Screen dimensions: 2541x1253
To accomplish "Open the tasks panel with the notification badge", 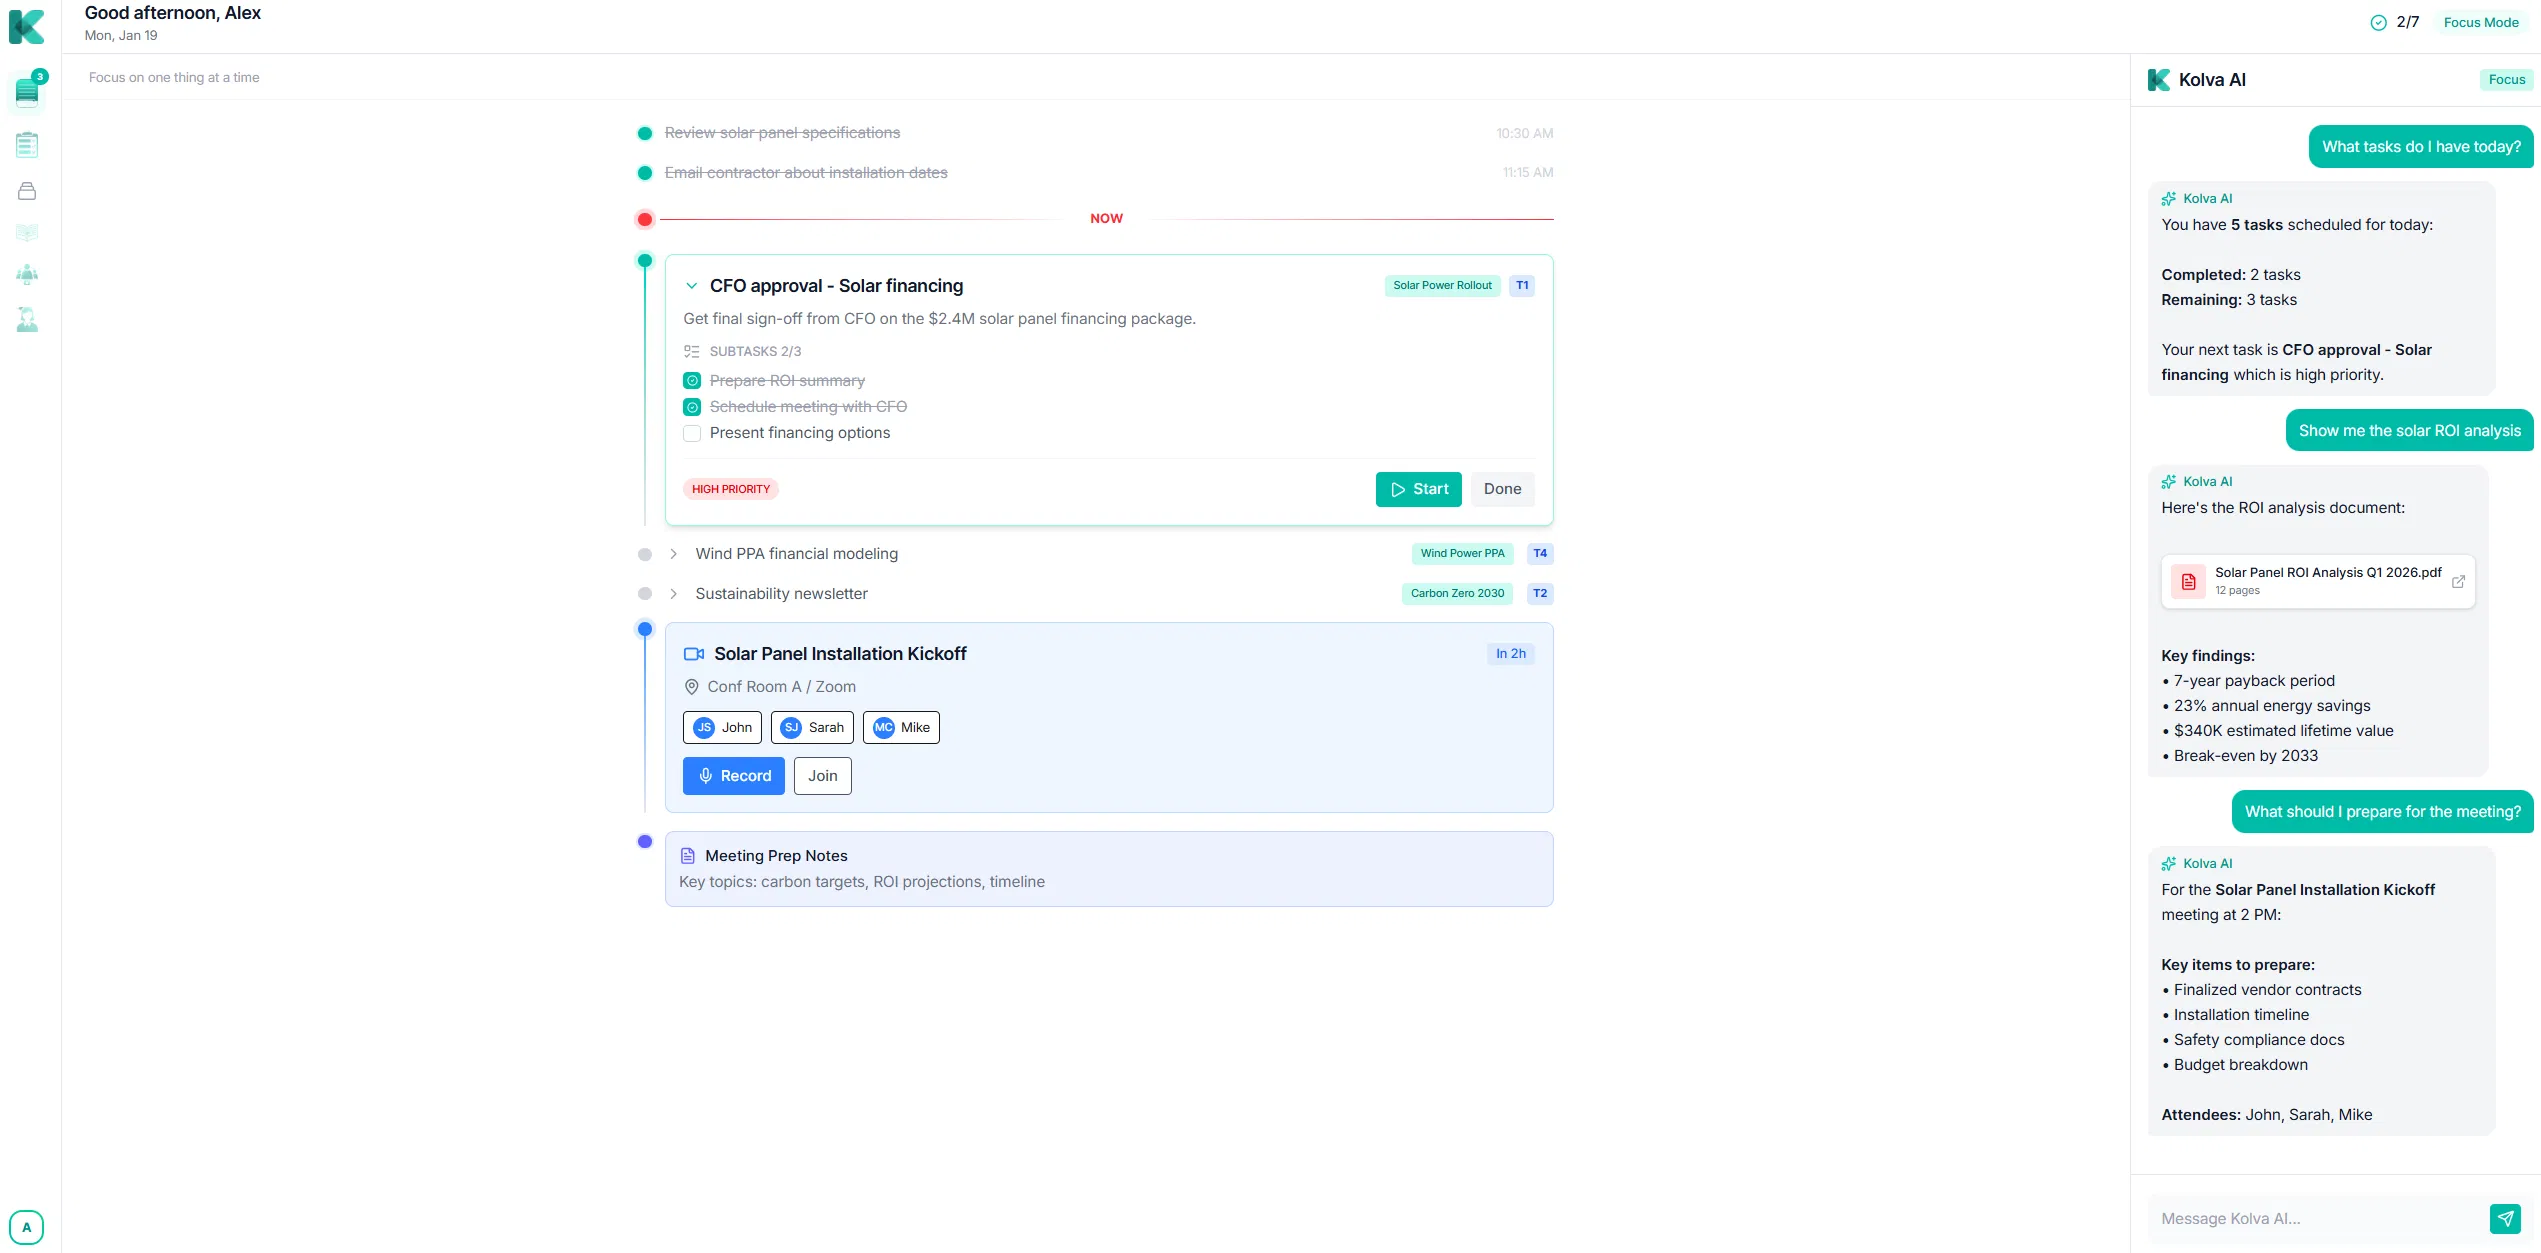I will [27, 91].
